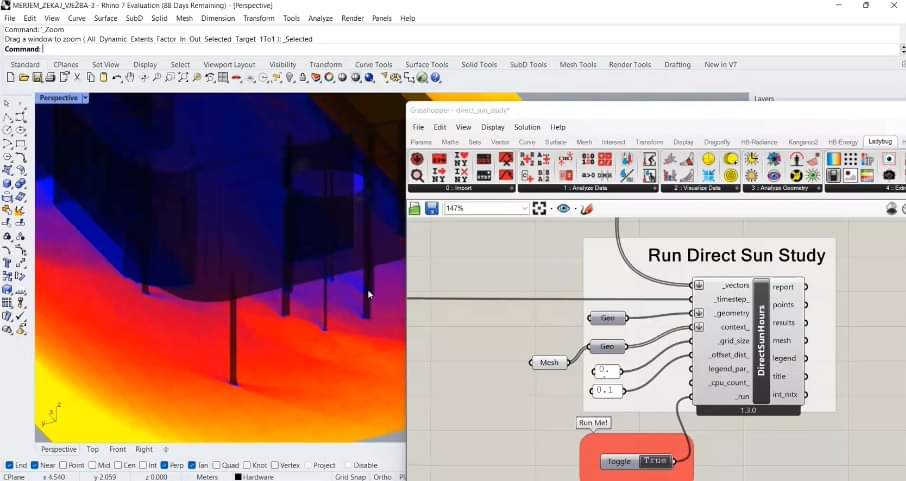Open the Perspective viewport title dropdown arrow
This screenshot has width=906, height=481.
click(85, 98)
